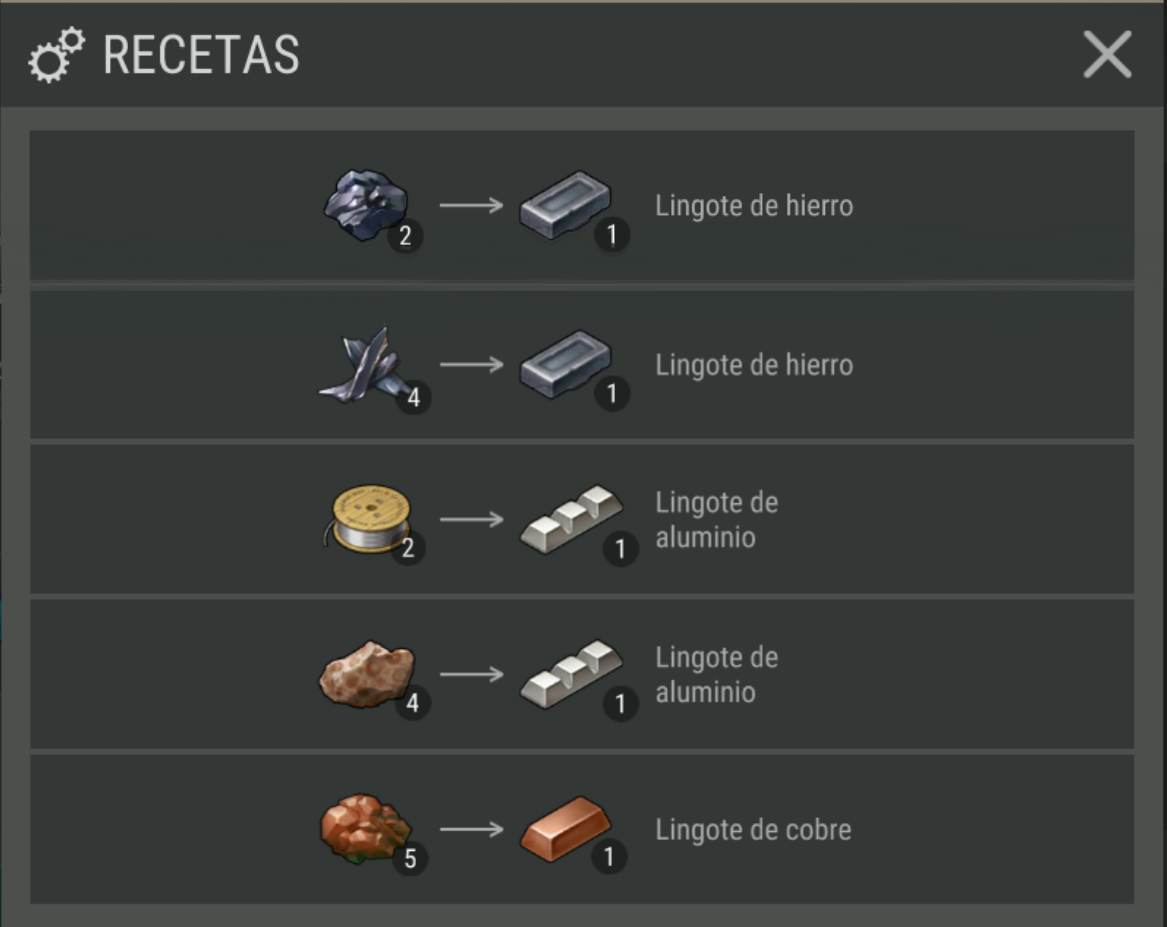
Task: Click the copper ore ingredient icon
Action: click(x=365, y=828)
